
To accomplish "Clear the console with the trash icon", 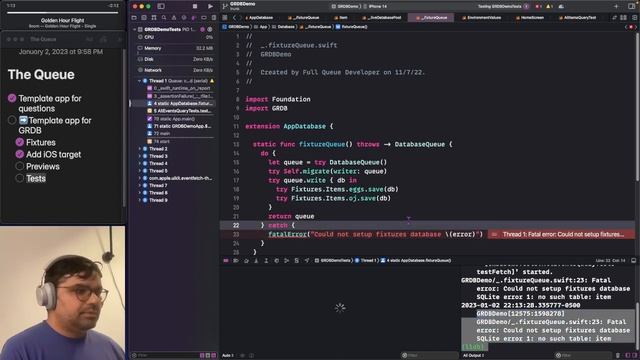I will (x=618, y=356).
